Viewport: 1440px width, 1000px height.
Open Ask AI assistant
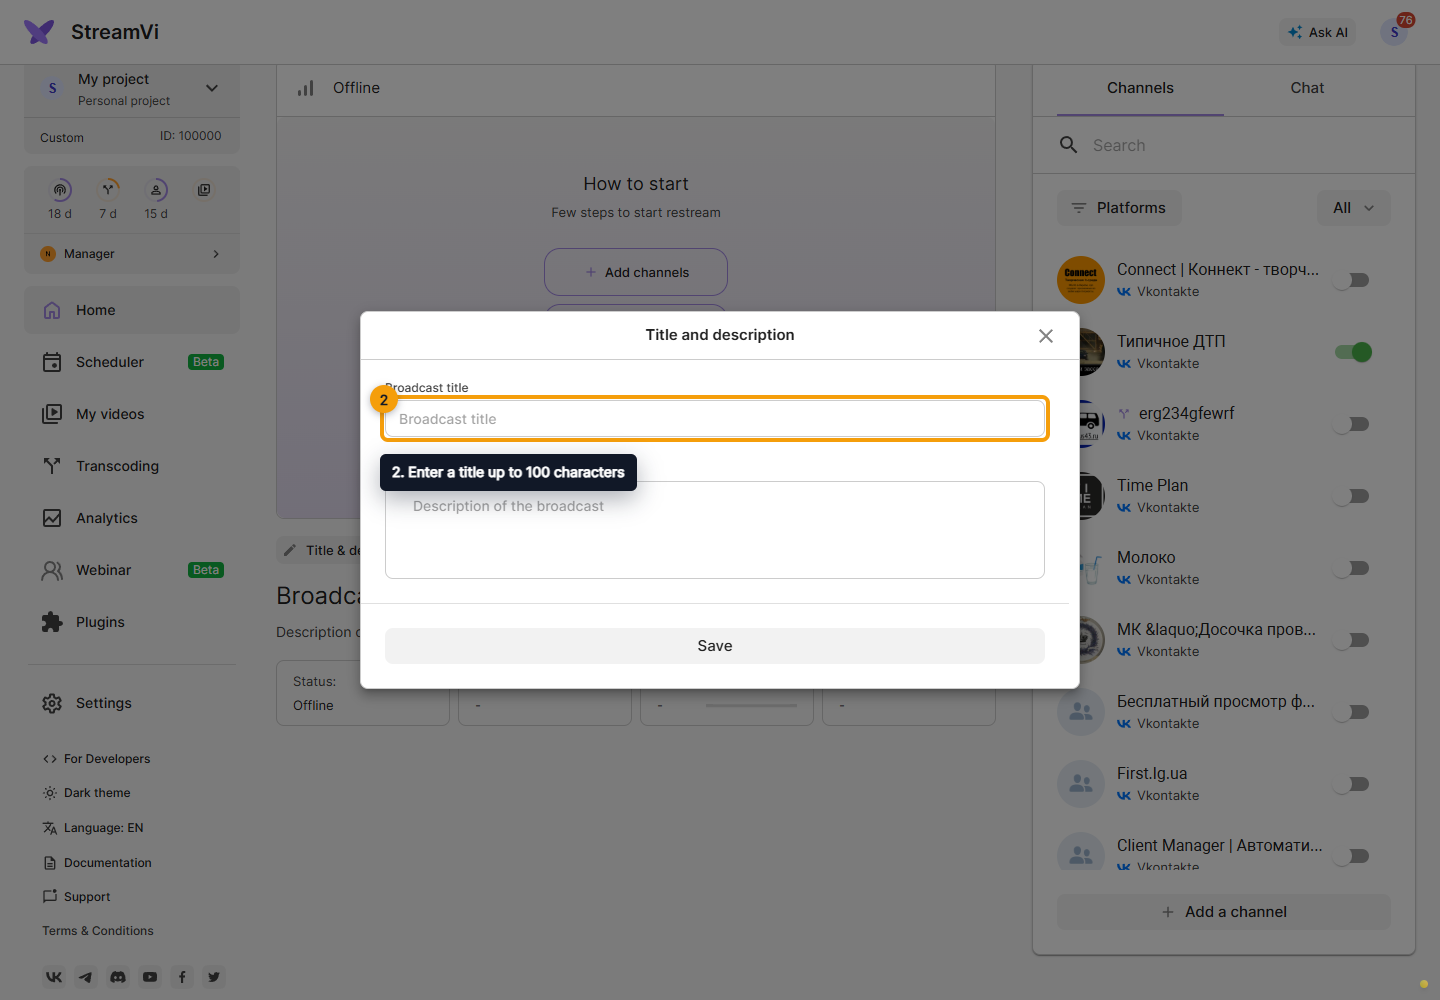[1318, 32]
